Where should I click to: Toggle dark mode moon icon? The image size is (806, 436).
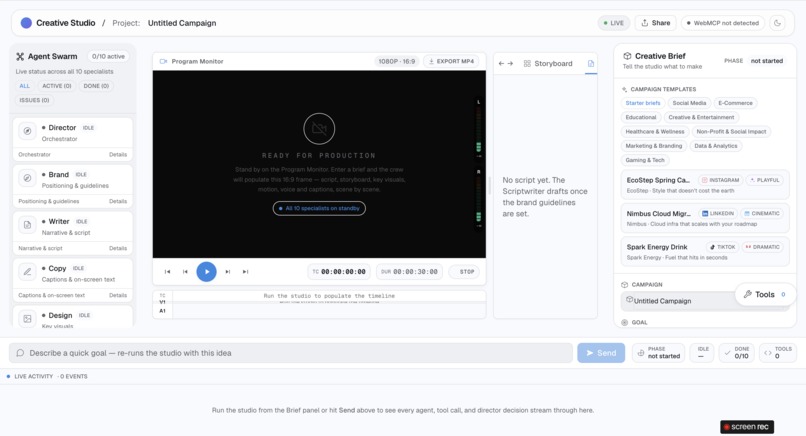[x=777, y=23]
